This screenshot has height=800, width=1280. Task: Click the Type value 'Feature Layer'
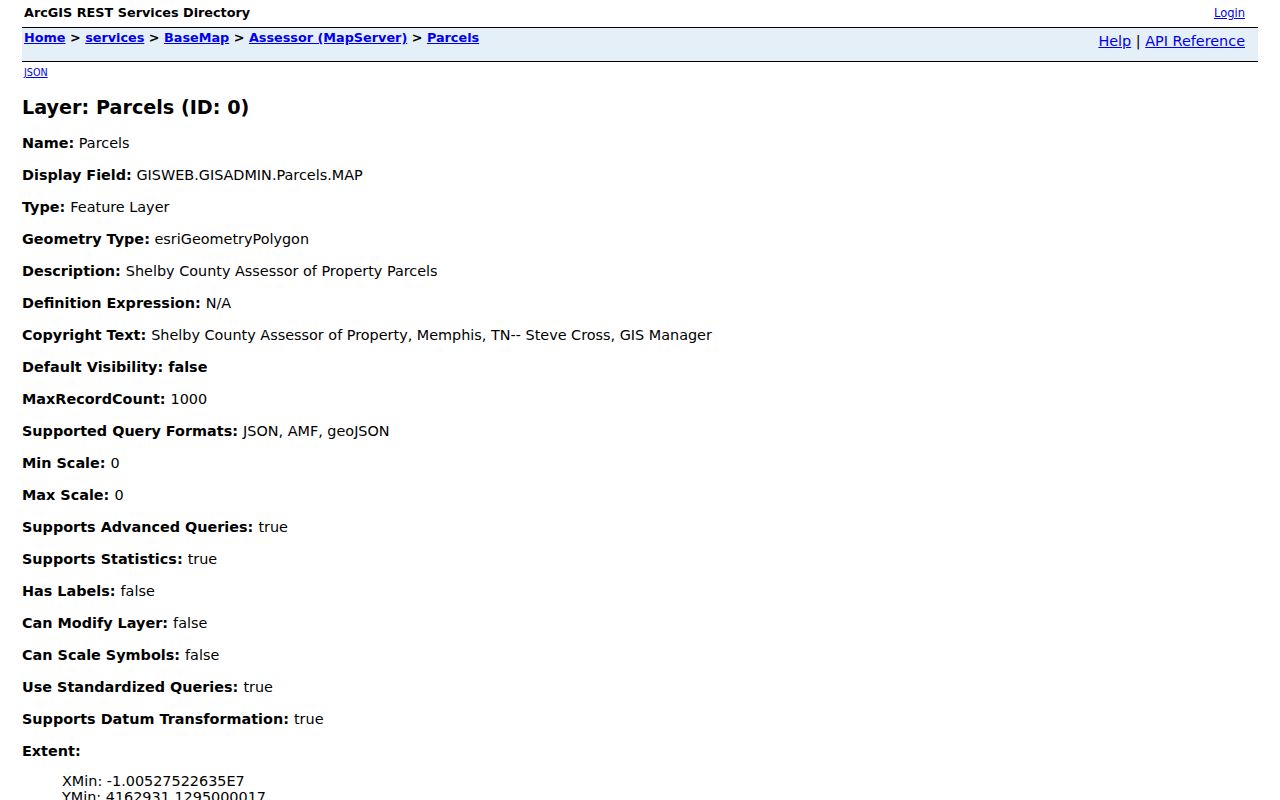point(120,207)
